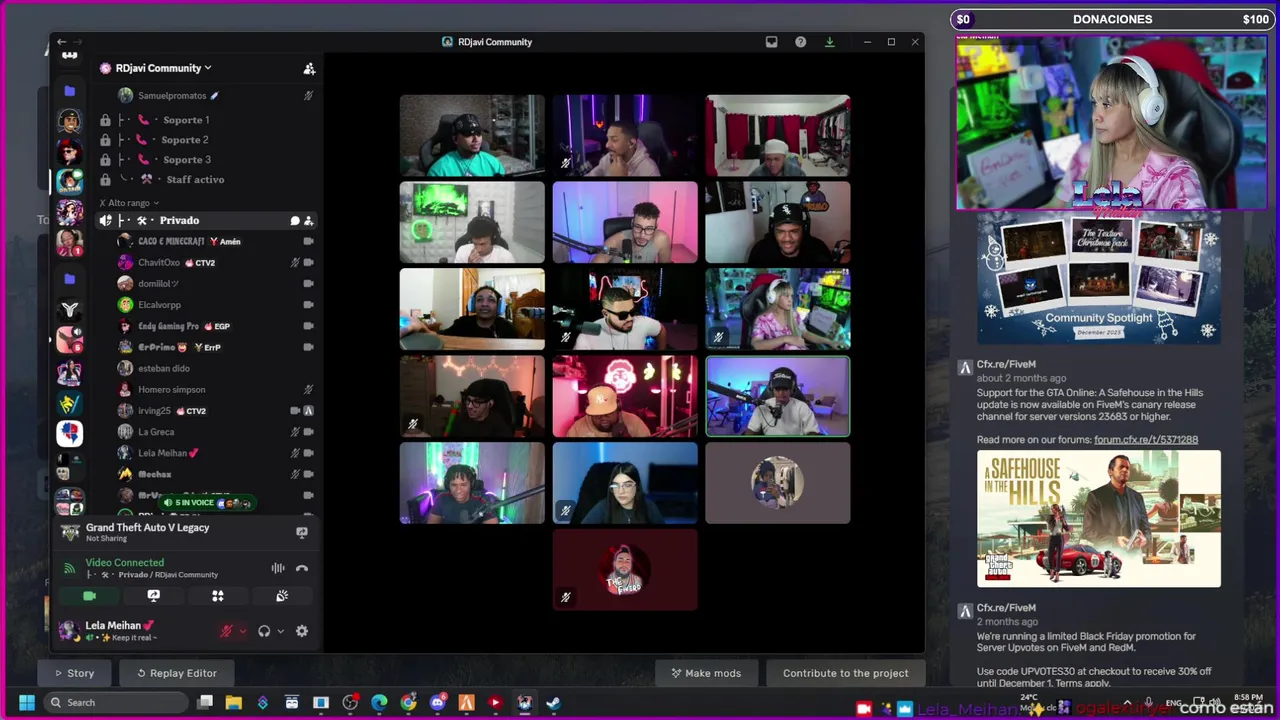Open File Explorer from the taskbar
The height and width of the screenshot is (720, 1280).
233,702
